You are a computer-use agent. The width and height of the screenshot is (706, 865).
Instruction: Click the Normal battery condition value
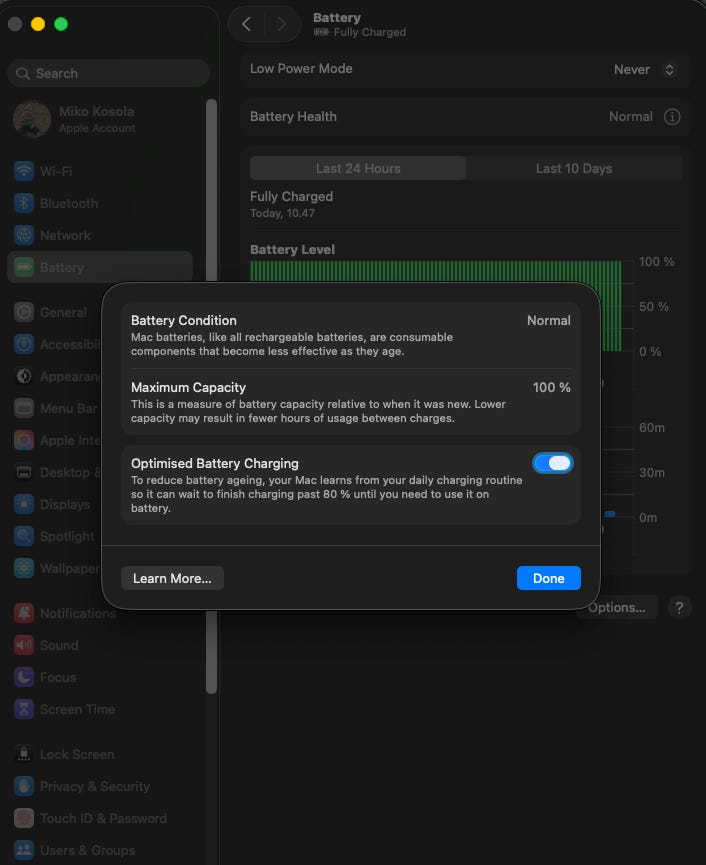[549, 321]
